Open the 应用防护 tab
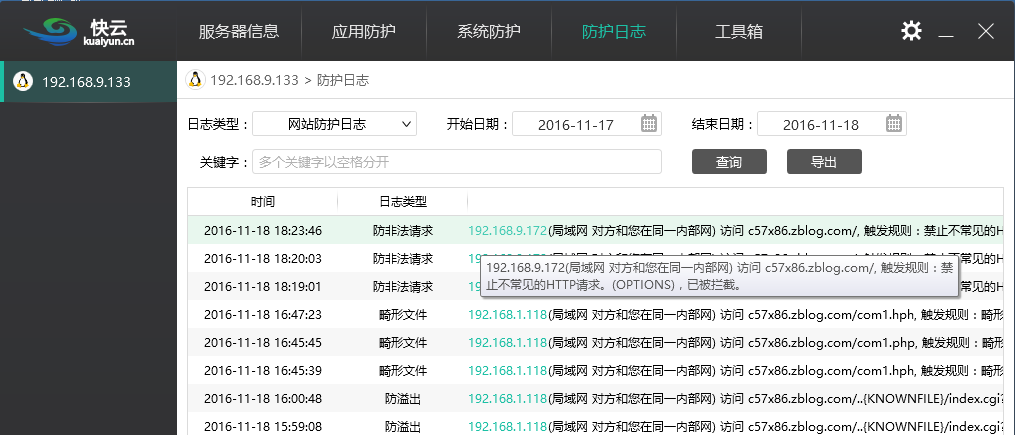 [364, 31]
